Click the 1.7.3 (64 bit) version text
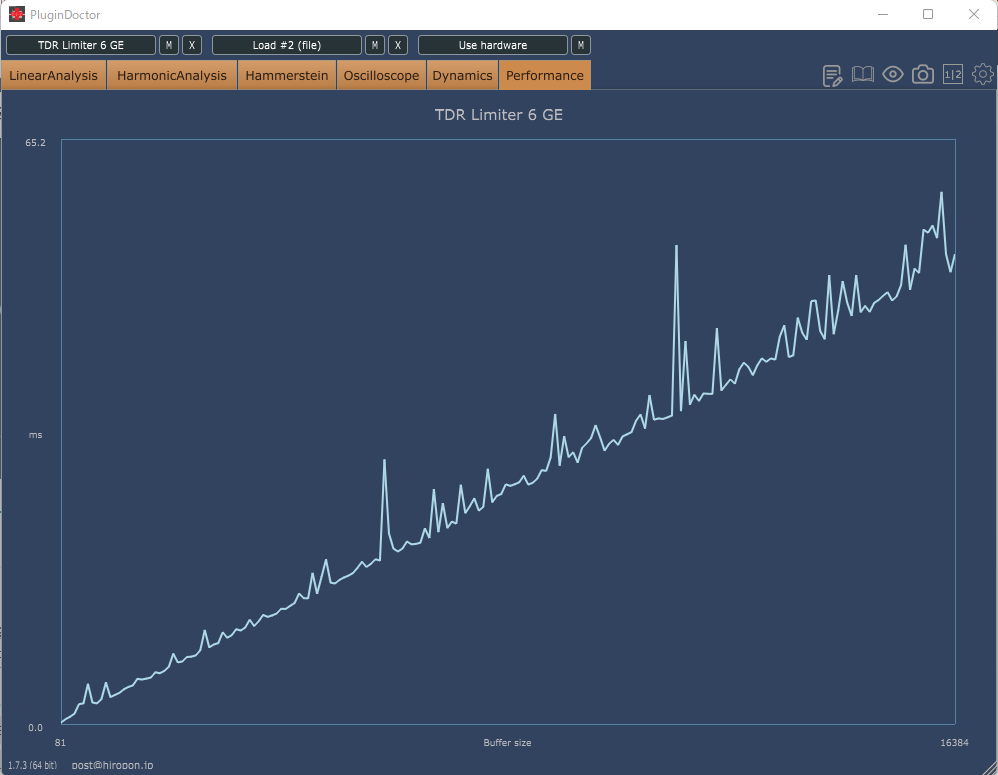Screen dimensions: 998x775 pyautogui.click(x=32, y=765)
